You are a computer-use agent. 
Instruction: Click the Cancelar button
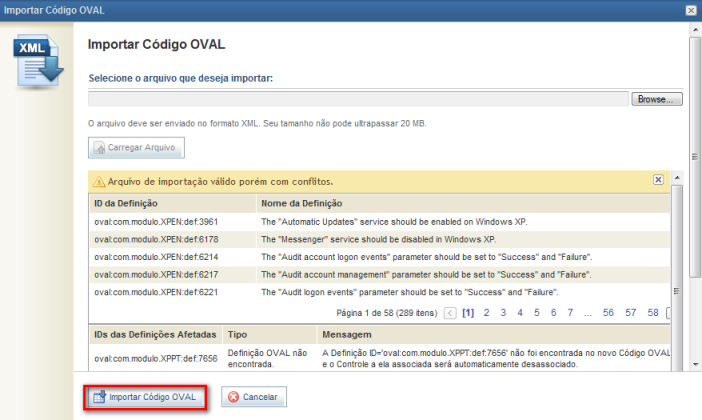[x=254, y=397]
